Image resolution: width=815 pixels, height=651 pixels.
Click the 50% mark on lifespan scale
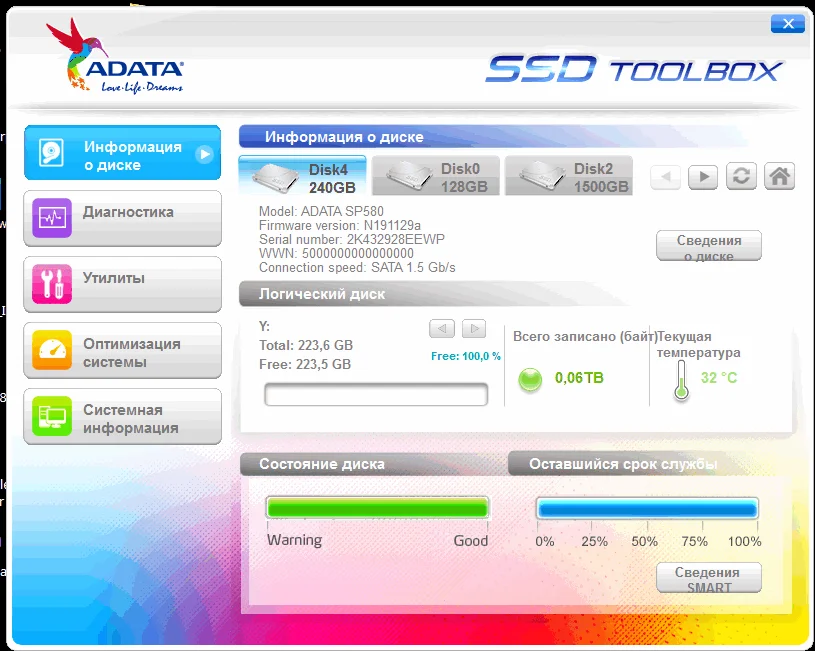[645, 541]
